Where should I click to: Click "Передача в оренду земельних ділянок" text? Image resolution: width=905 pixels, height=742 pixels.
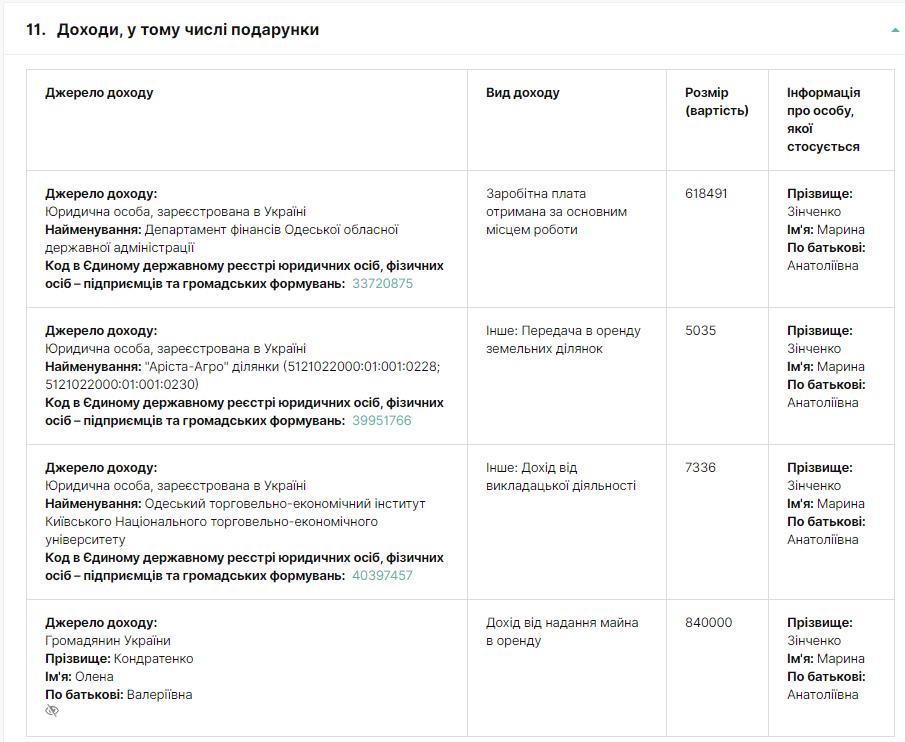(563, 340)
